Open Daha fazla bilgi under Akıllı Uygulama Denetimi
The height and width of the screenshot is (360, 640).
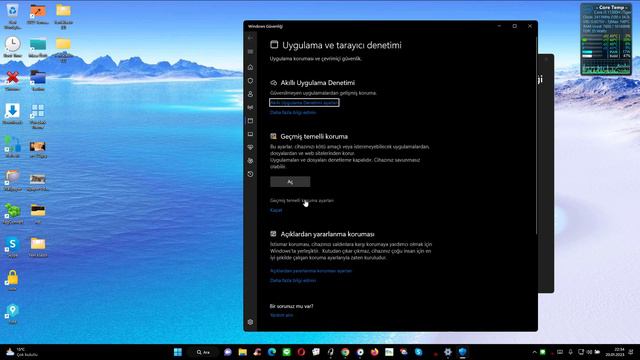pyautogui.click(x=293, y=113)
